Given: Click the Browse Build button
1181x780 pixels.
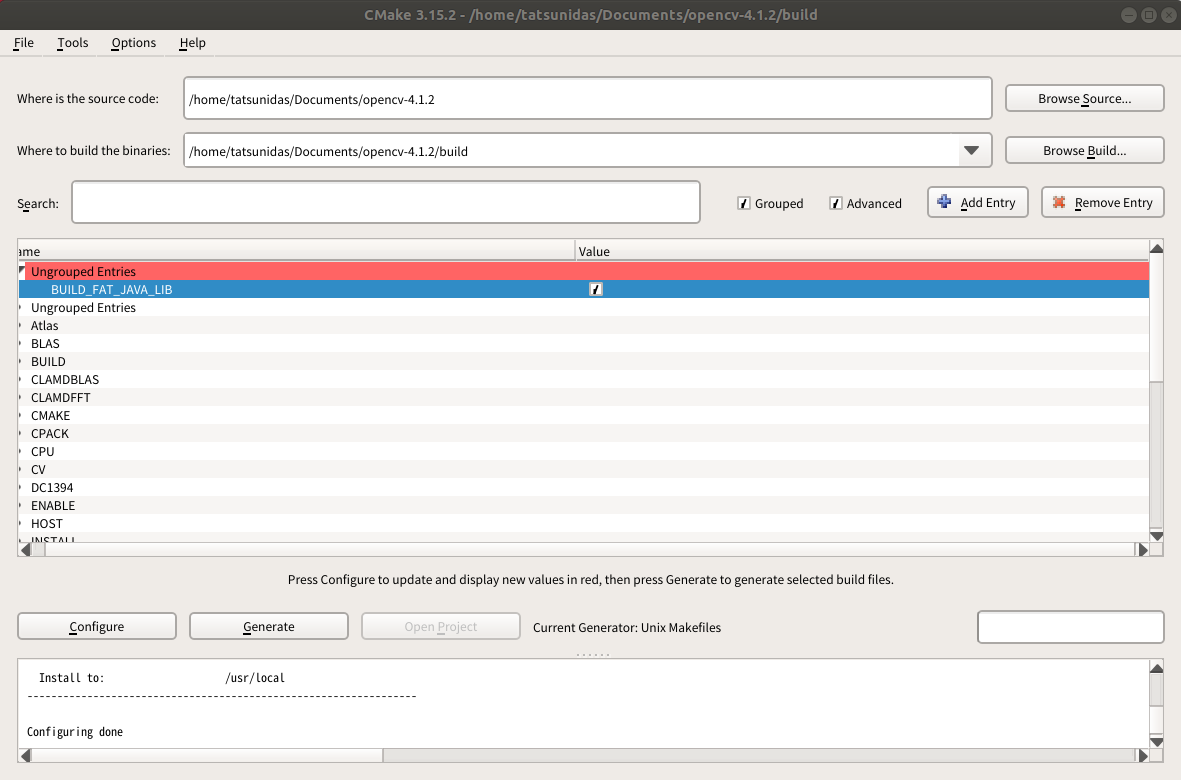Looking at the screenshot, I should 1085,151.
